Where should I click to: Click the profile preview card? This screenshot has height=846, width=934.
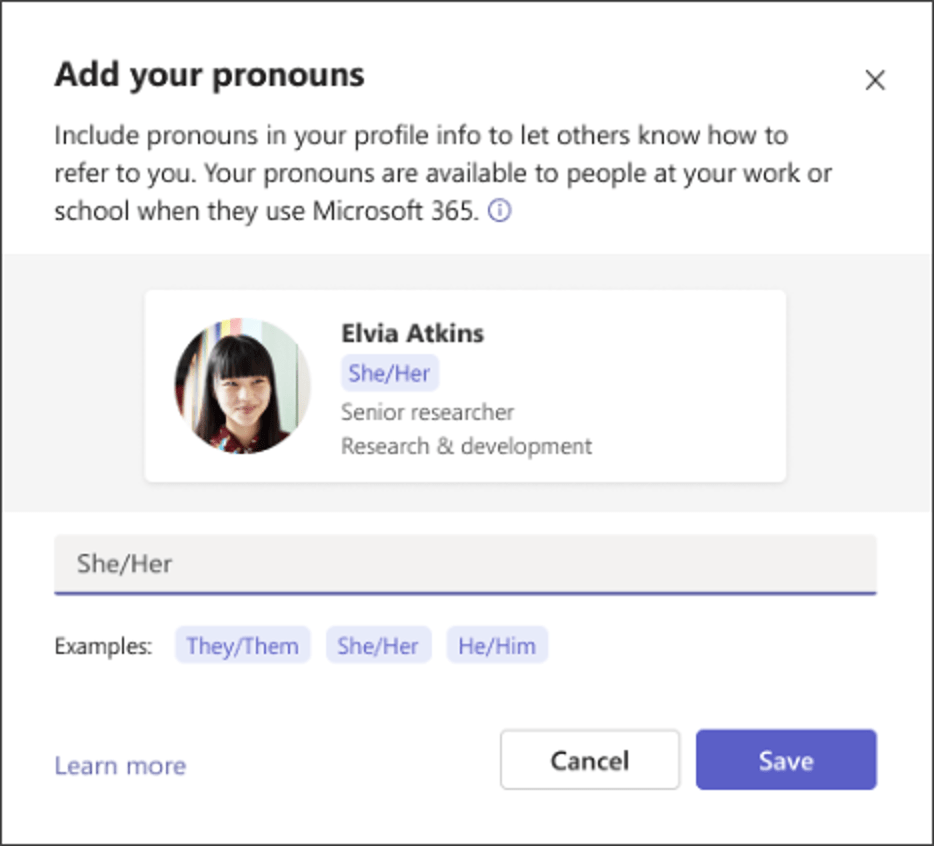(x=465, y=385)
